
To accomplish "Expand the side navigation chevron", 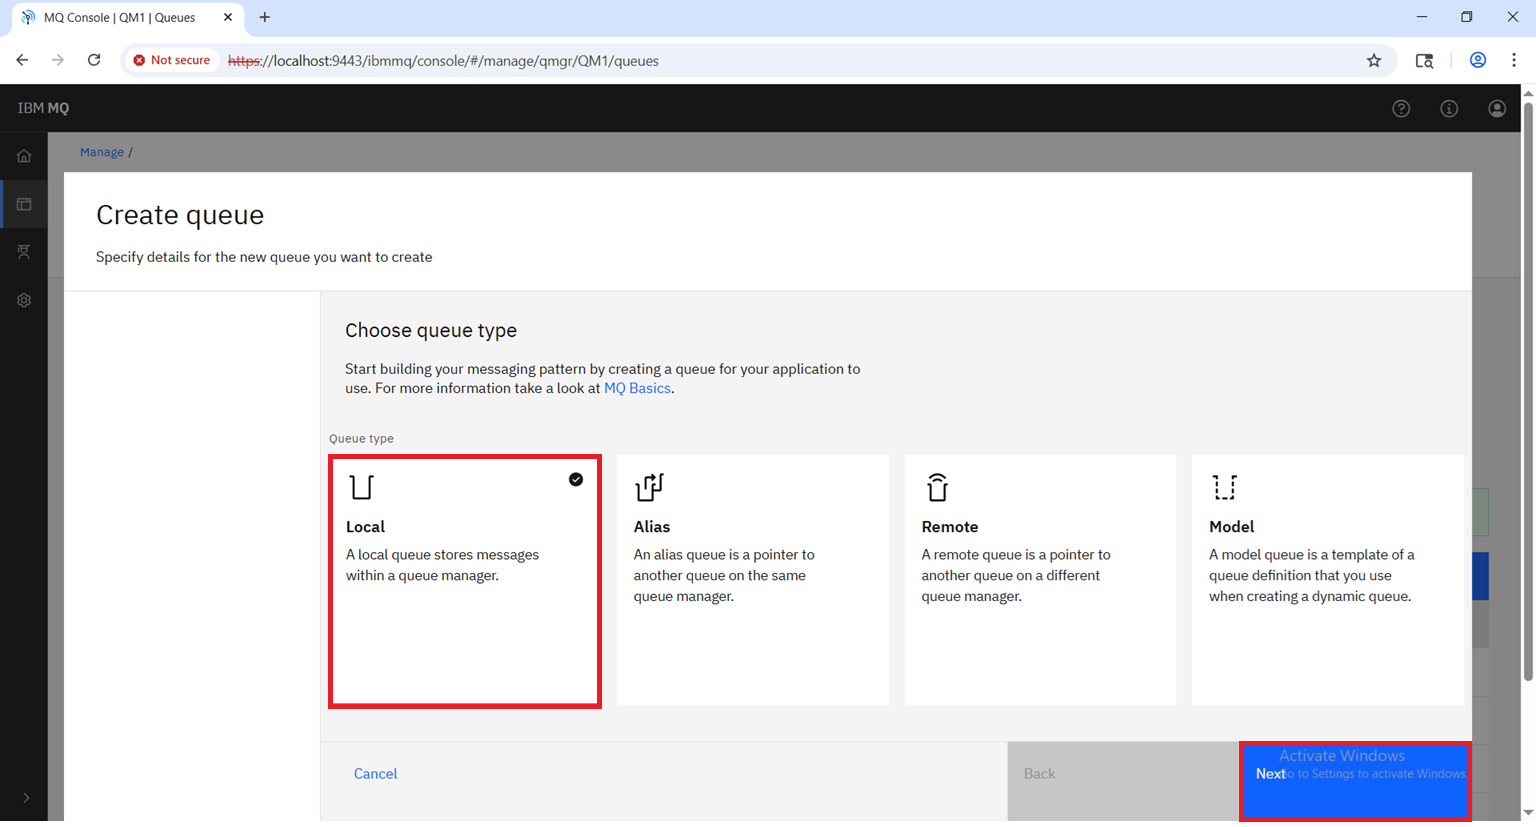I will pos(26,798).
